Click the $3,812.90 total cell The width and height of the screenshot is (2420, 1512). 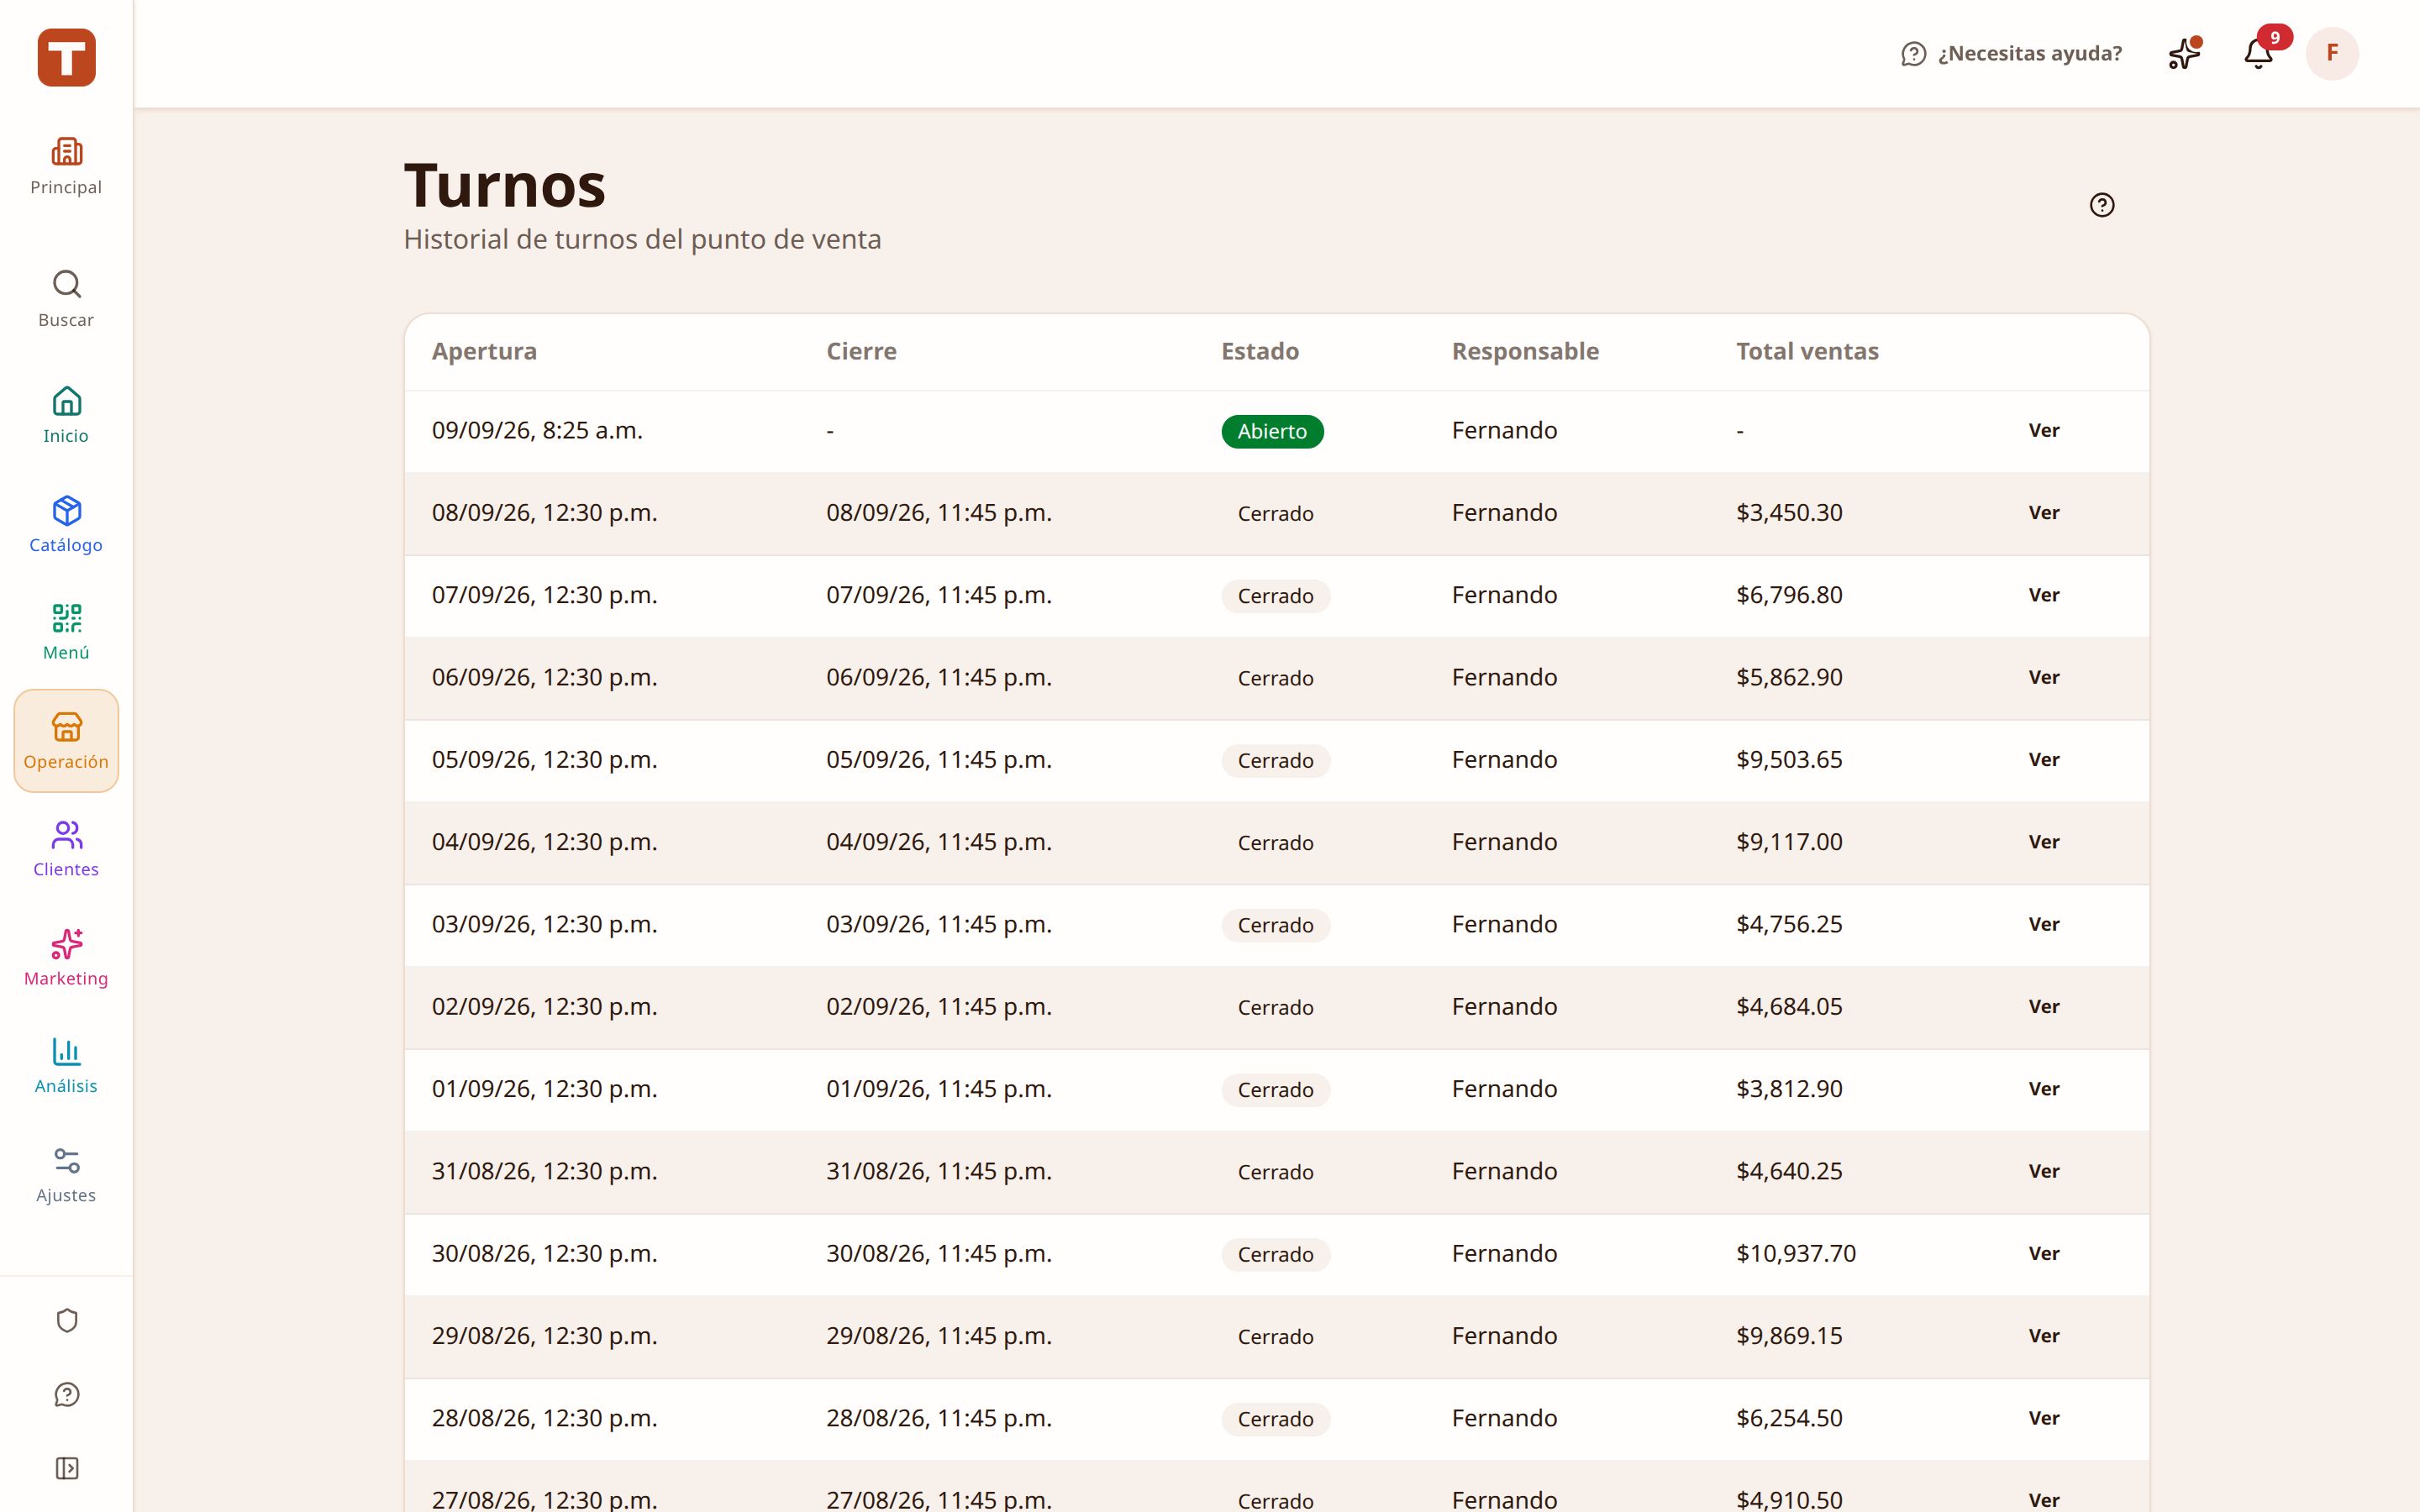pyautogui.click(x=1789, y=1089)
